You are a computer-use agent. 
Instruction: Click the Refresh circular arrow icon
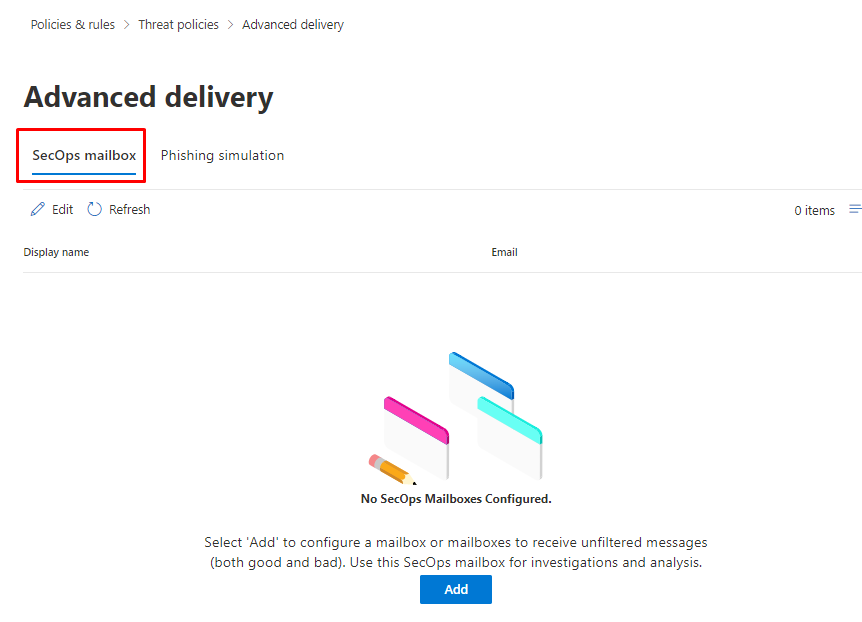coord(95,210)
